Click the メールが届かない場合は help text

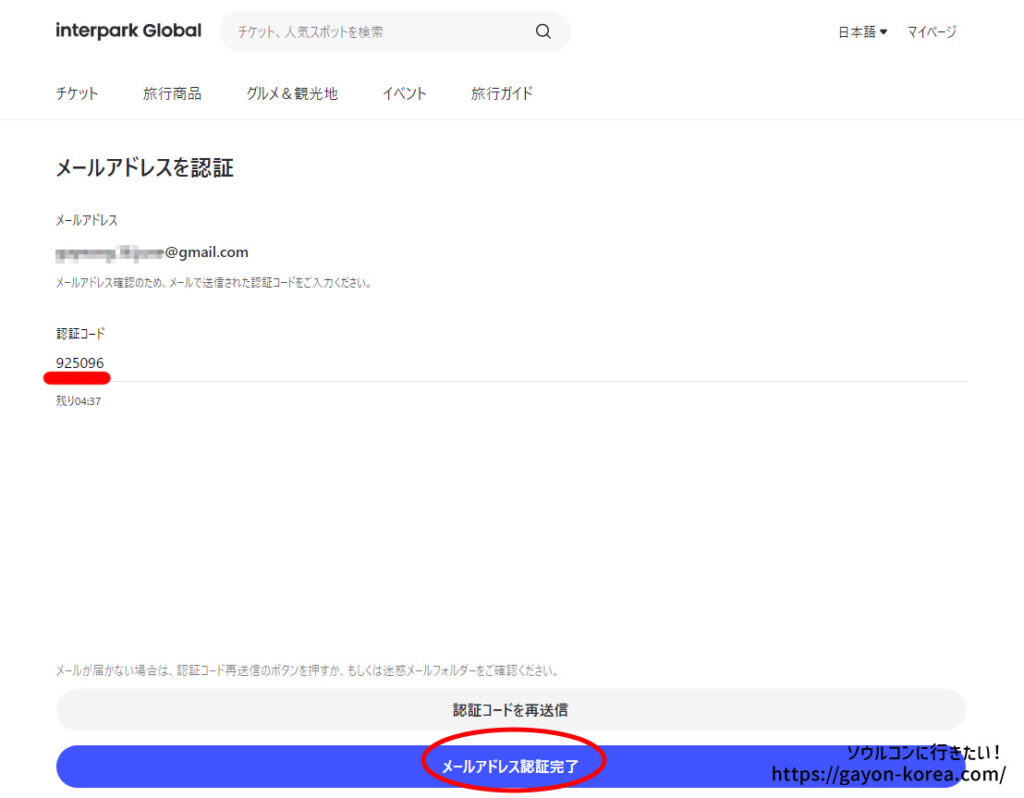307,671
